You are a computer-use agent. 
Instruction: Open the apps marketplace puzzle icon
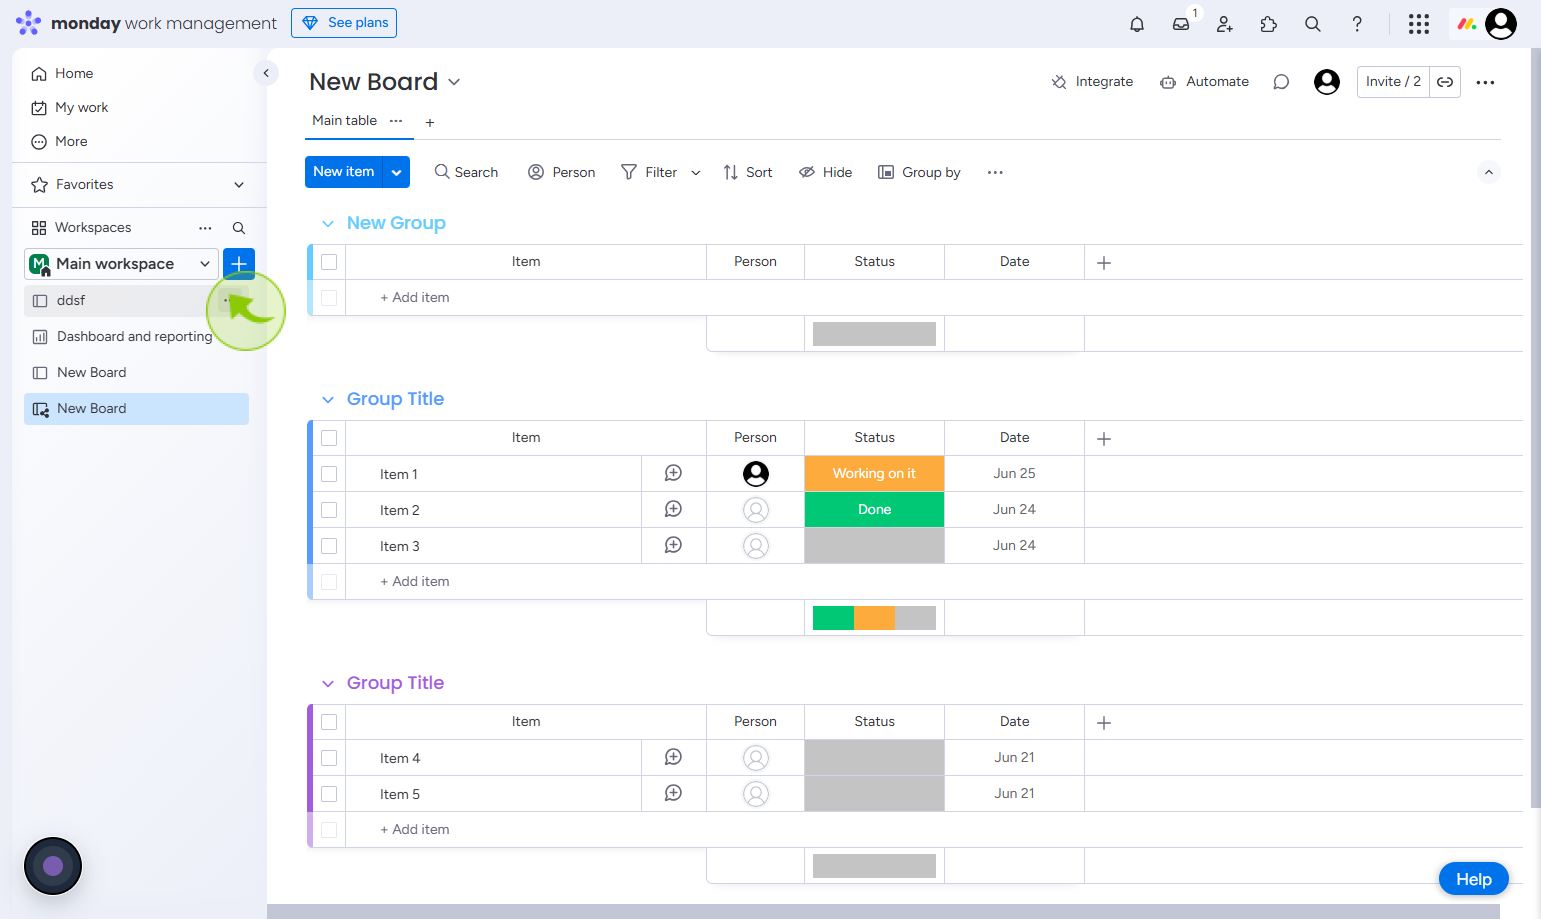(1269, 24)
